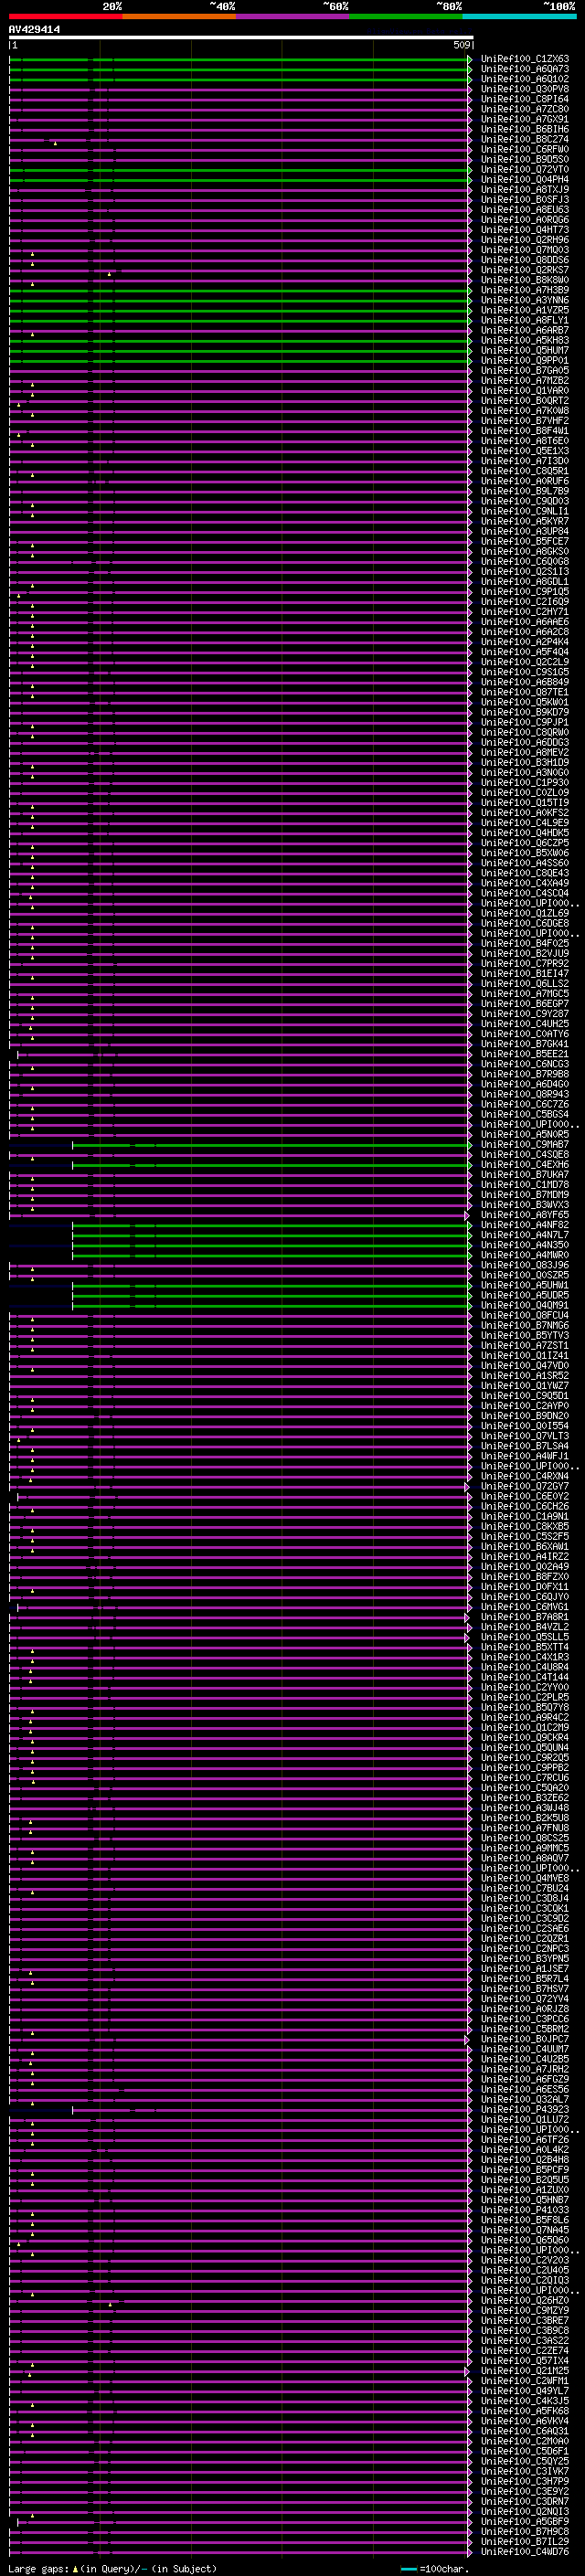Click hit label UniRef100_B8C274
This screenshot has height=2576, width=585.
(x=525, y=139)
